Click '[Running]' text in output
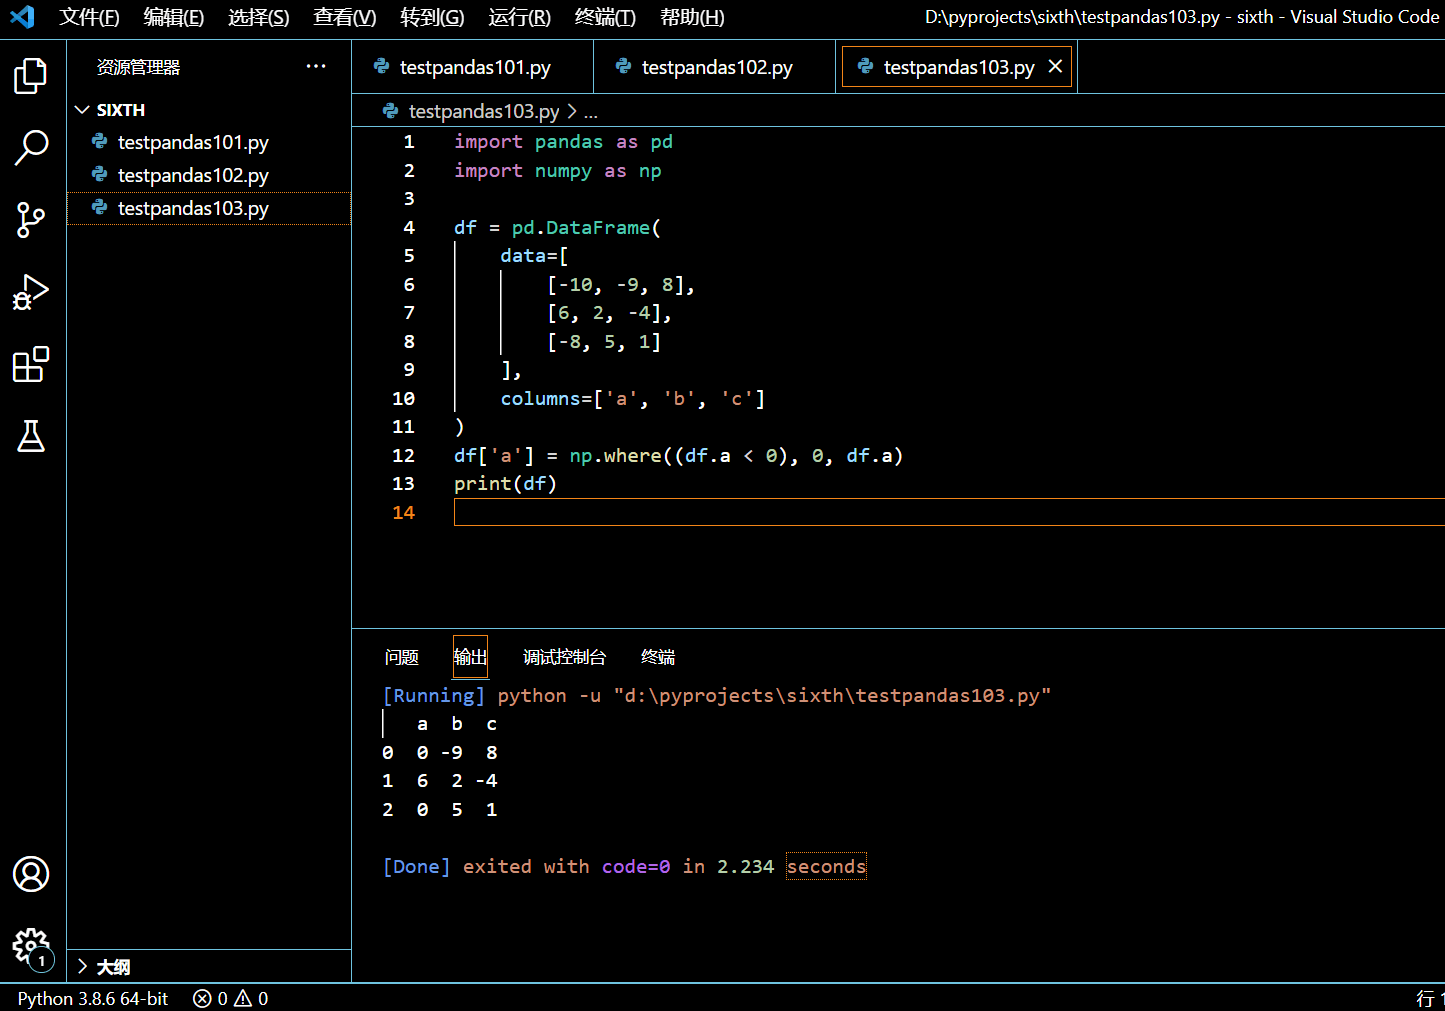This screenshot has width=1445, height=1011. [434, 695]
